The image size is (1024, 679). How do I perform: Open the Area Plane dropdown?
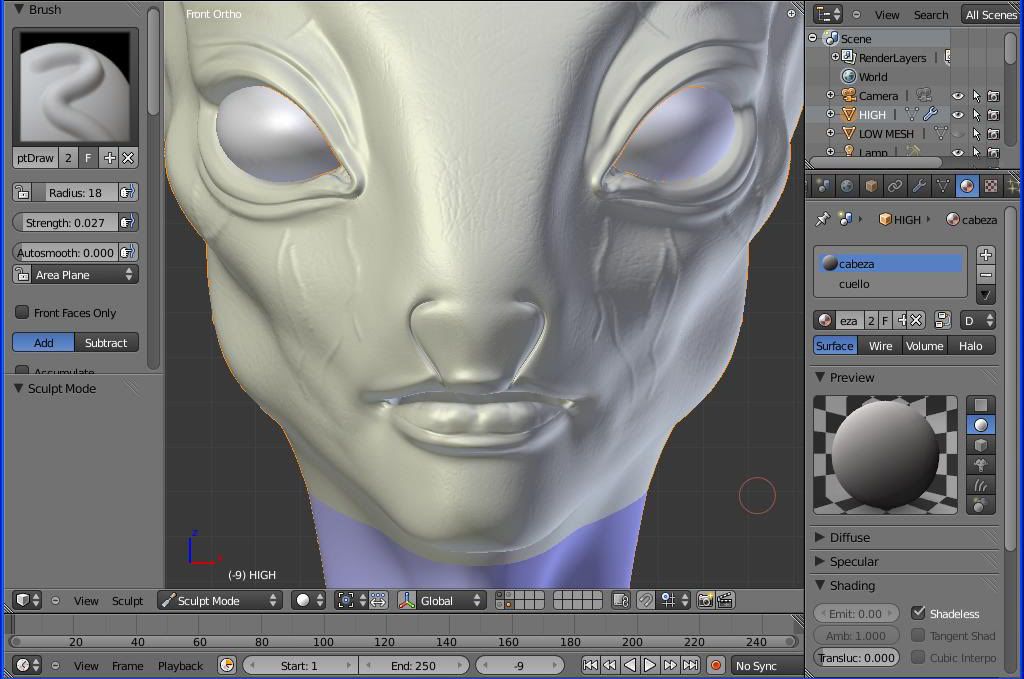[76, 275]
